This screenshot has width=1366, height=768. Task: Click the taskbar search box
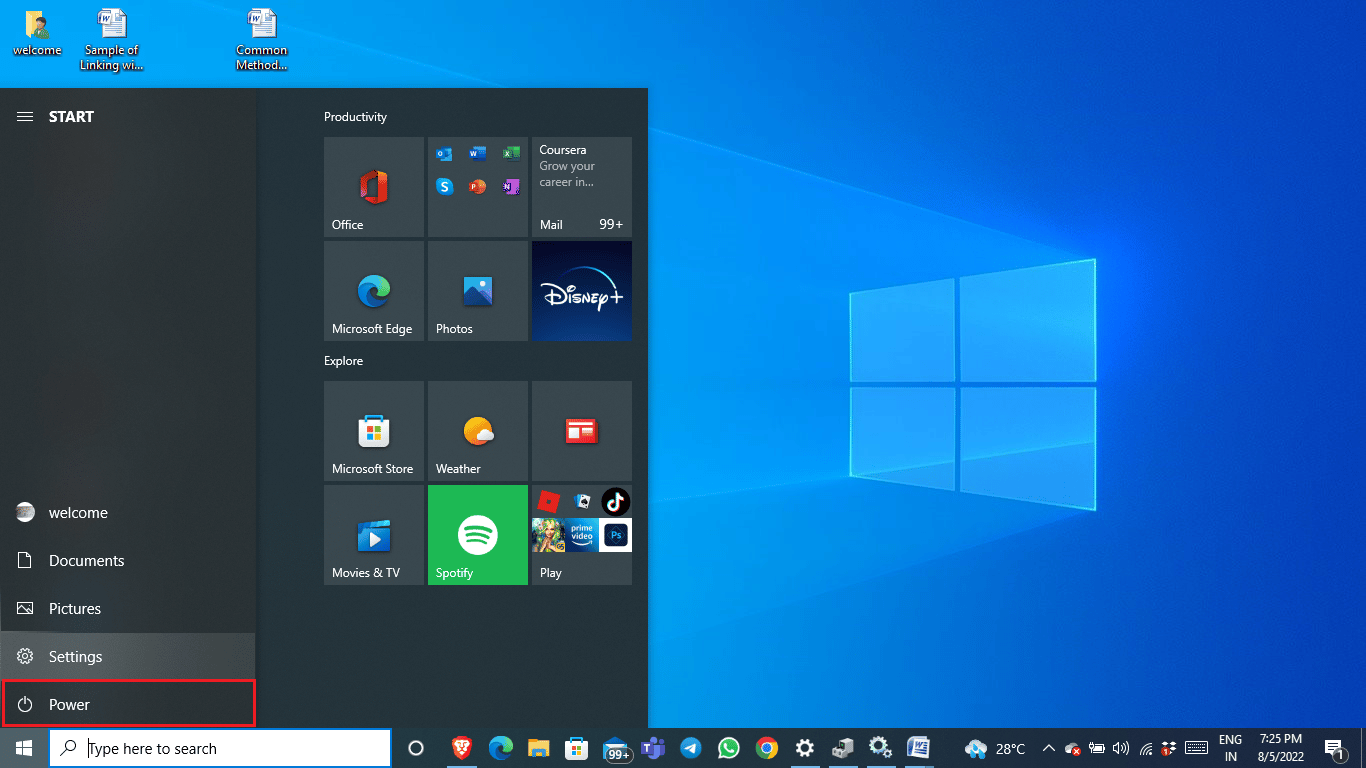point(220,748)
